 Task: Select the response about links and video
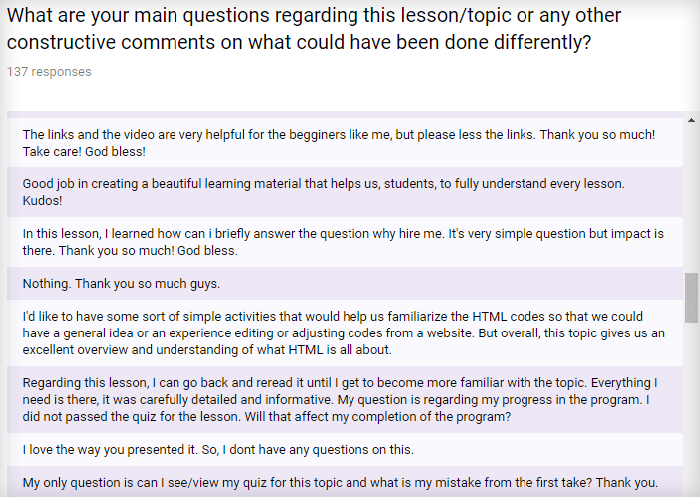[345, 143]
